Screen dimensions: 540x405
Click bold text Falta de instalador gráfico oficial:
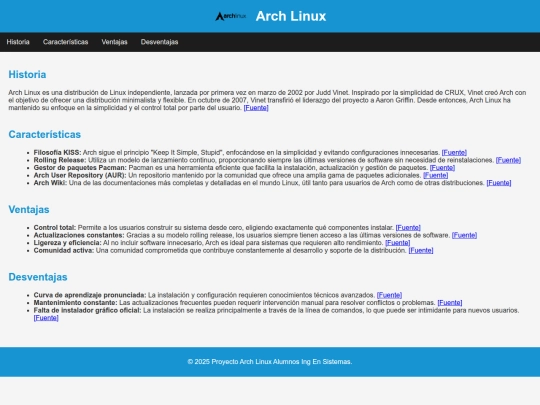(87, 310)
